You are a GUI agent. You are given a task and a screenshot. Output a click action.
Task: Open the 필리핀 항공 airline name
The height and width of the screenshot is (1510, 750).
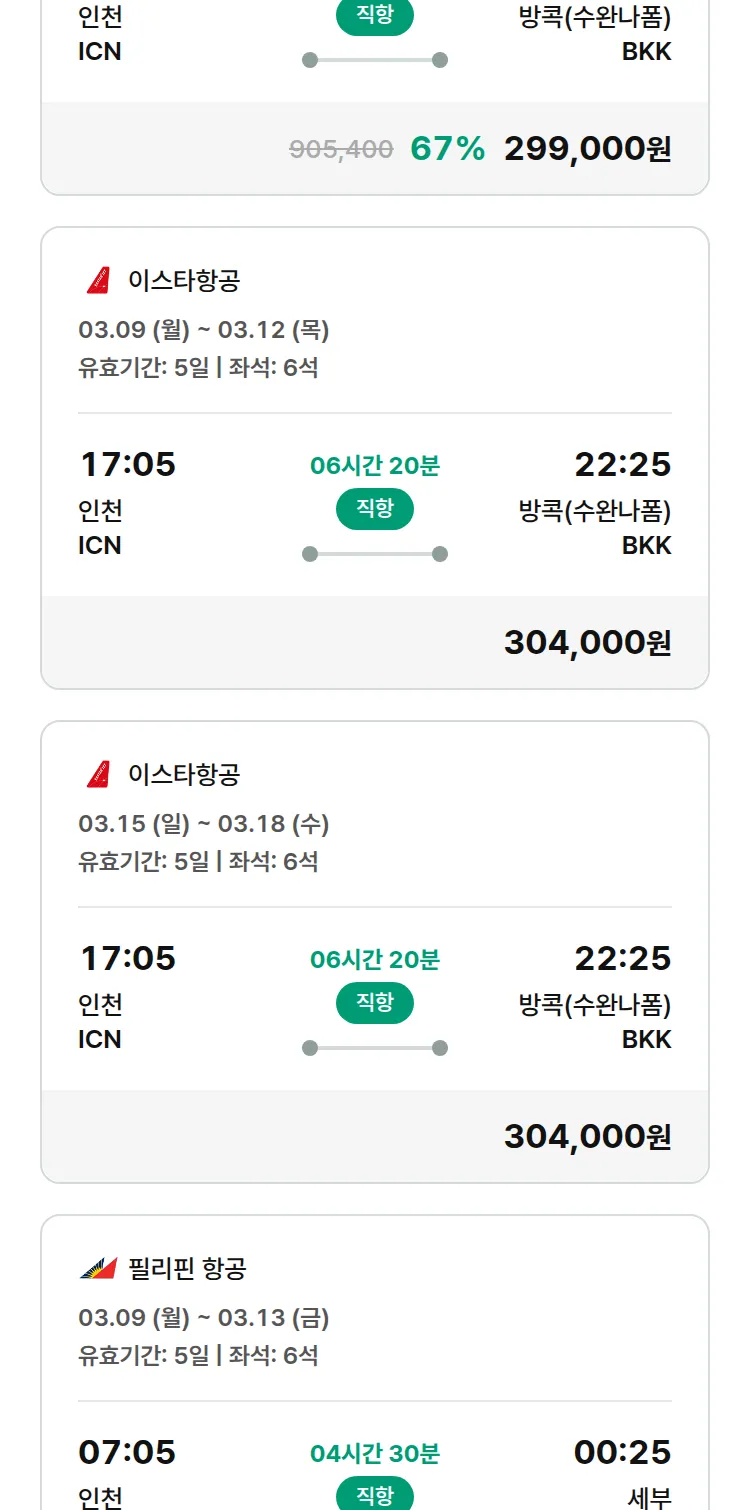pos(187,1269)
